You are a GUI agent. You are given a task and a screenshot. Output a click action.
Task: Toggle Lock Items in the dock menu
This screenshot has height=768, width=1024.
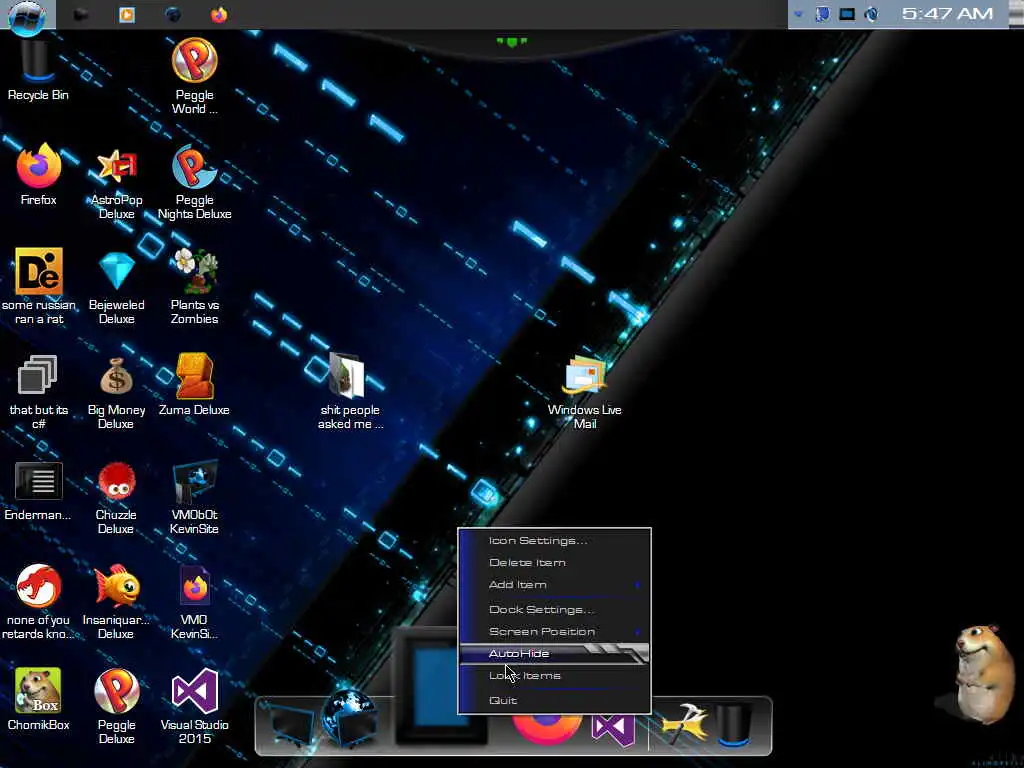click(555, 676)
